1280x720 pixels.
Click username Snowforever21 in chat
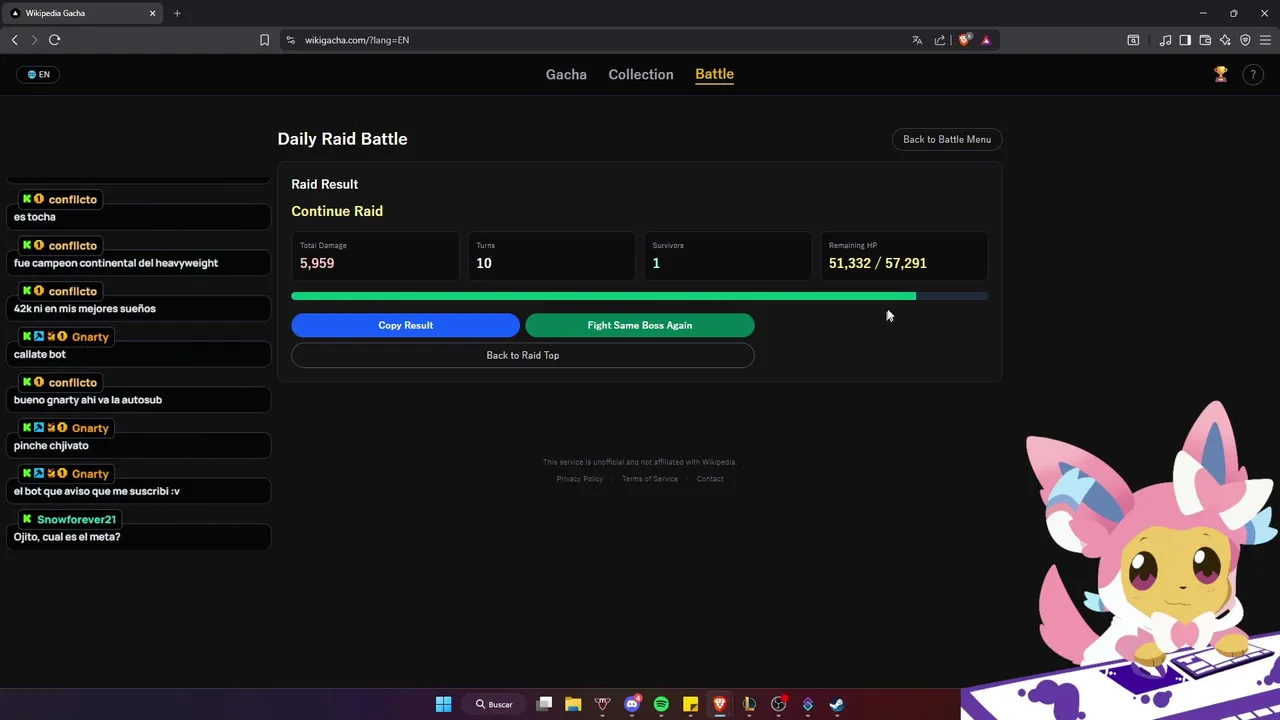coord(77,520)
